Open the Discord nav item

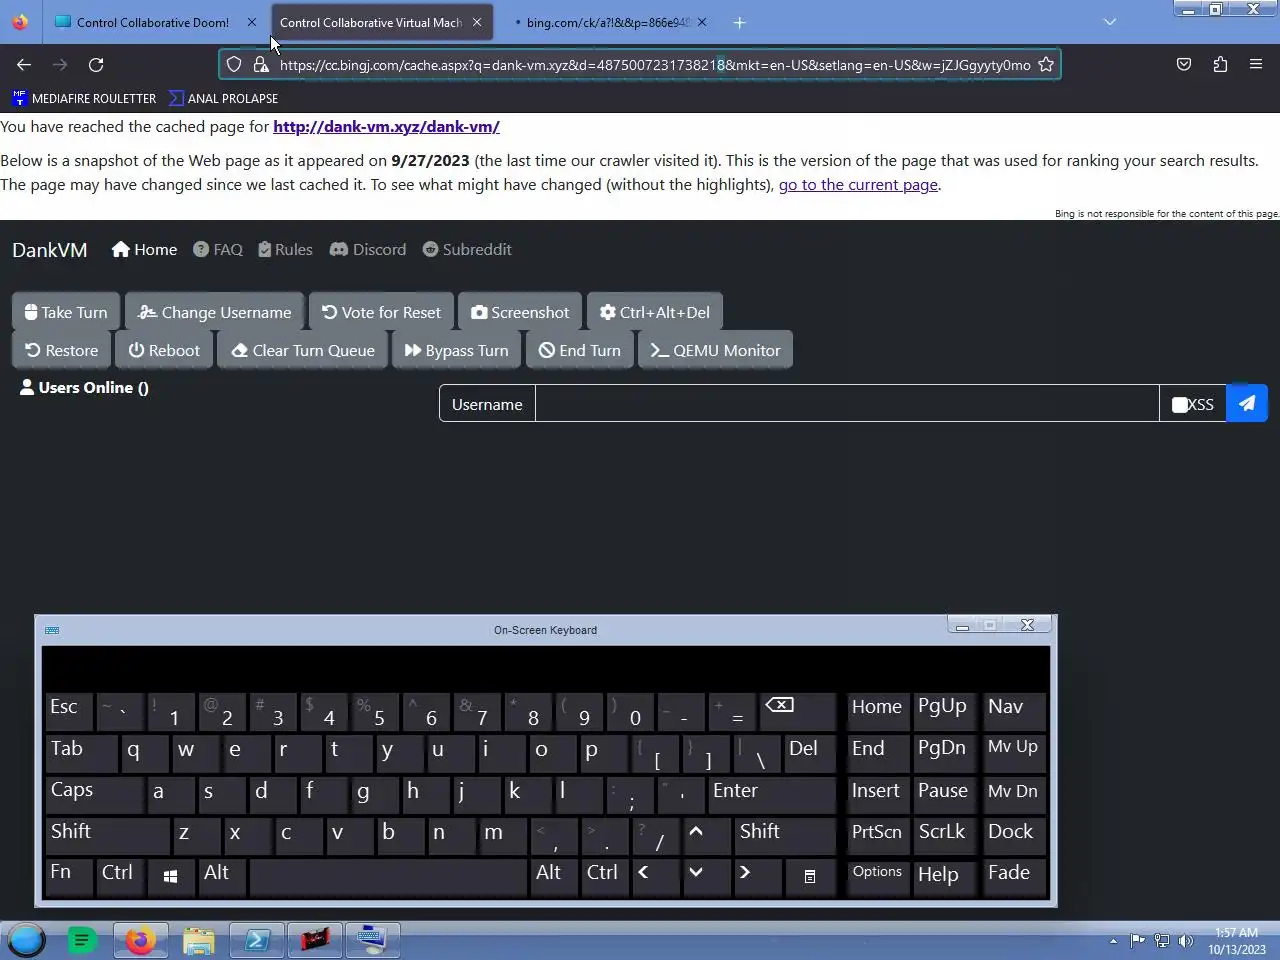pos(368,249)
